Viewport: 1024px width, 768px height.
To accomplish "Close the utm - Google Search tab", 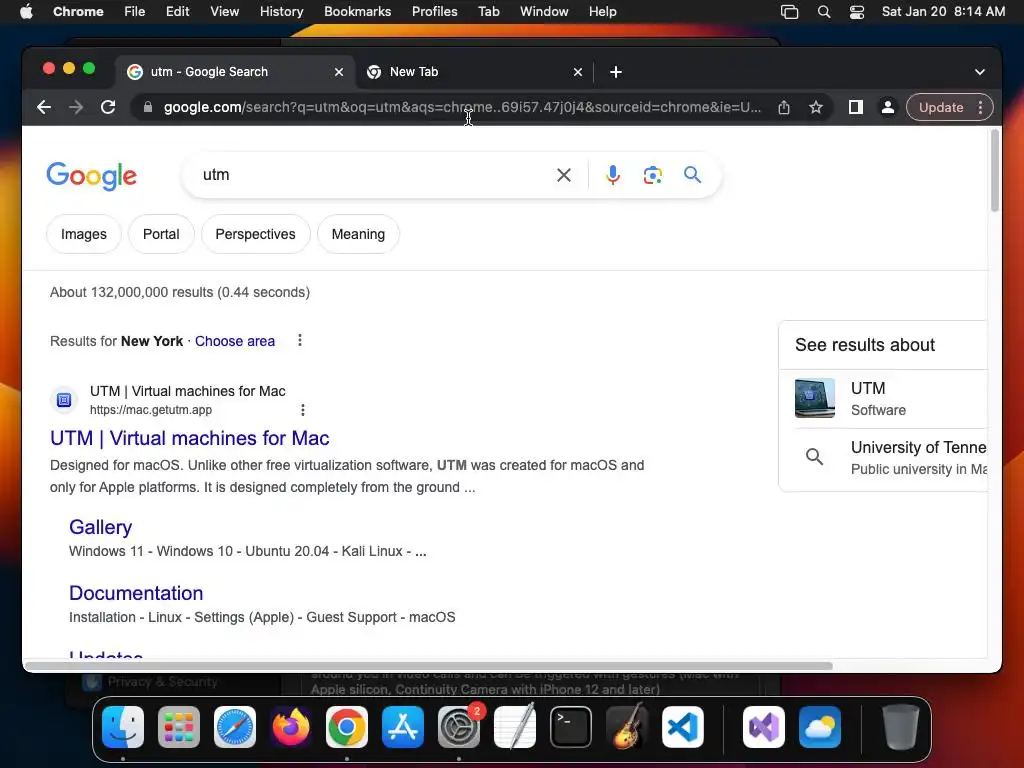I will pos(339,72).
